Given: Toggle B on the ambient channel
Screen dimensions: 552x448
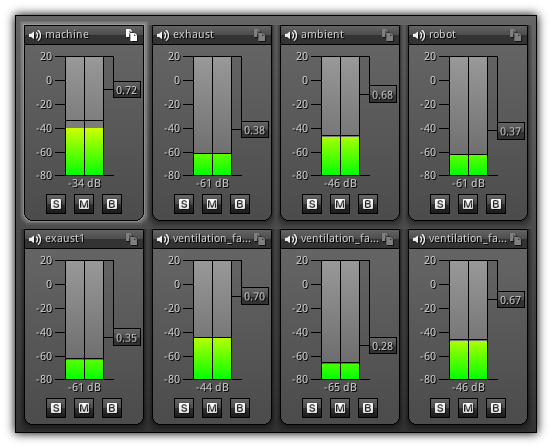Looking at the screenshot, I should [x=368, y=204].
